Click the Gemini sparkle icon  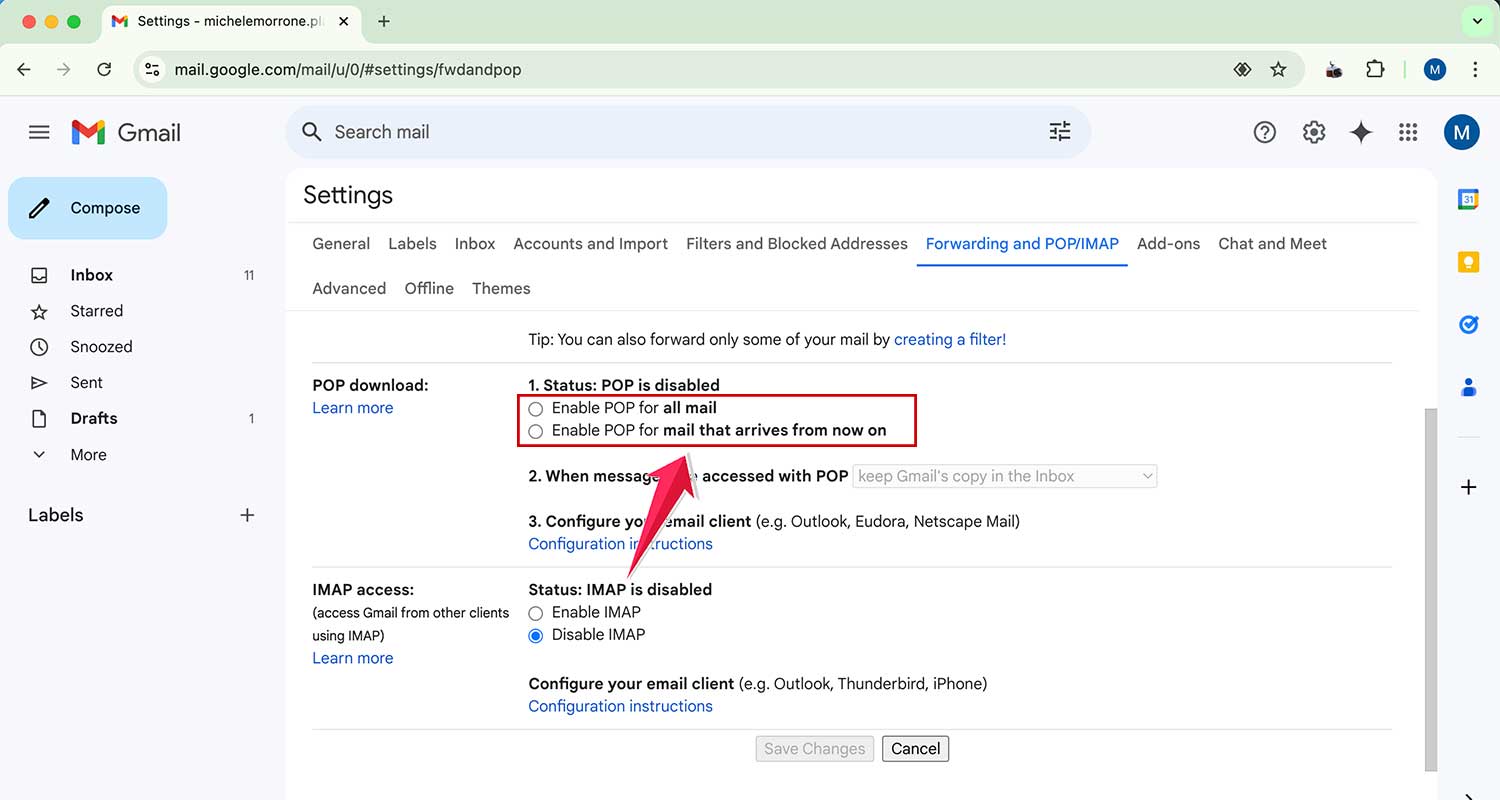[x=1361, y=131]
